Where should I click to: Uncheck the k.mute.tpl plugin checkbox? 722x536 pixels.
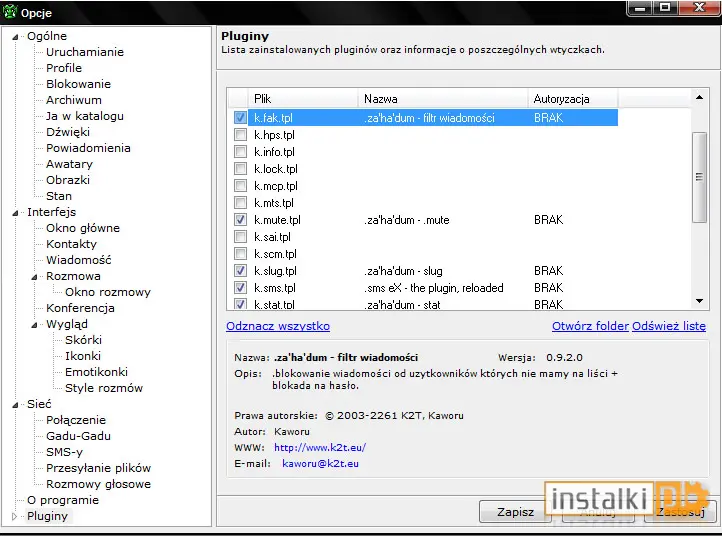click(x=240, y=220)
